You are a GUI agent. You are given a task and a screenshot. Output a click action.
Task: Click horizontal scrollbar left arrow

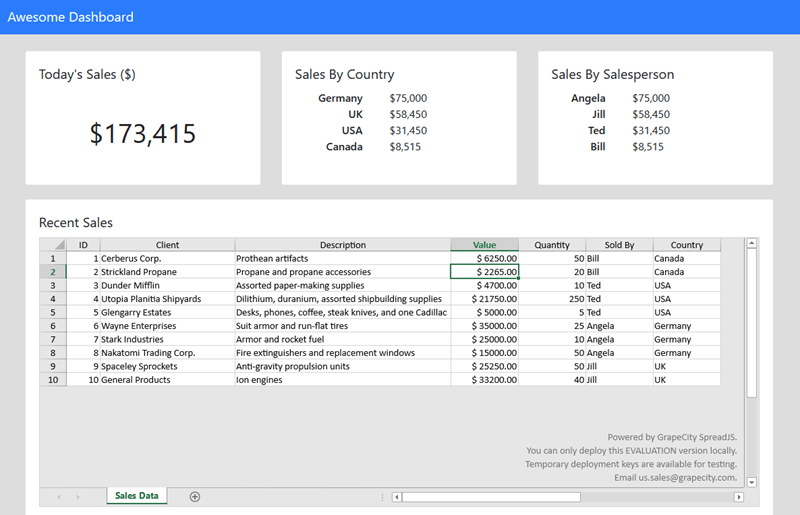click(397, 497)
